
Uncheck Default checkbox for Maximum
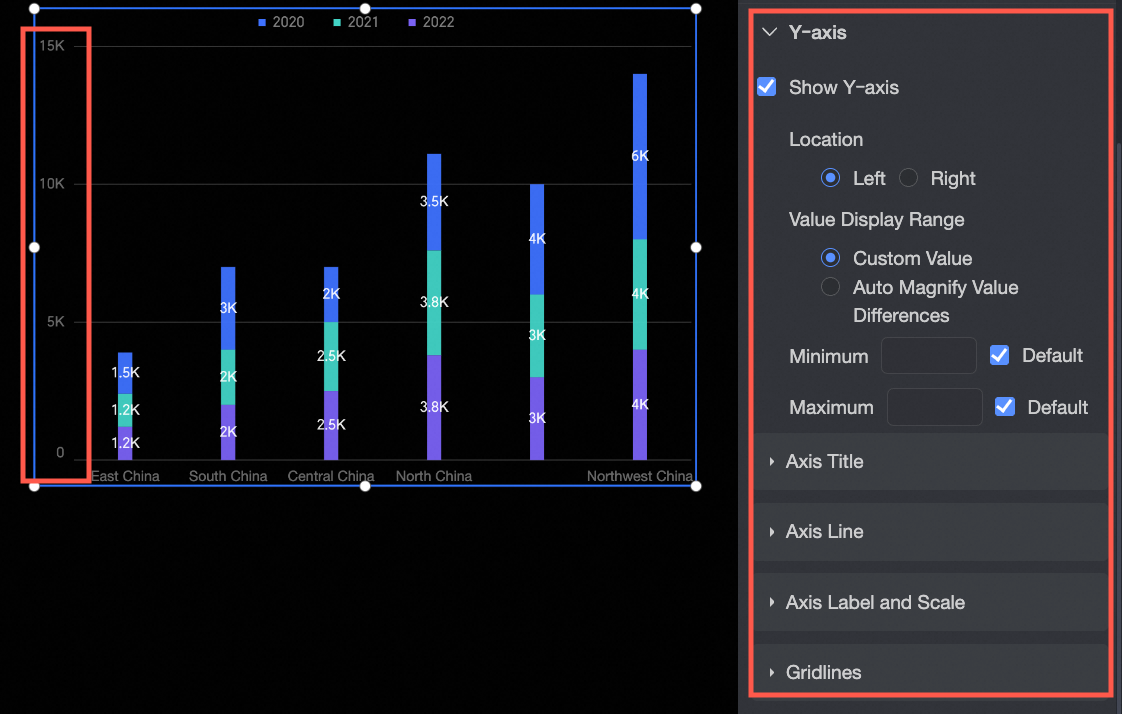pyautogui.click(x=1005, y=407)
